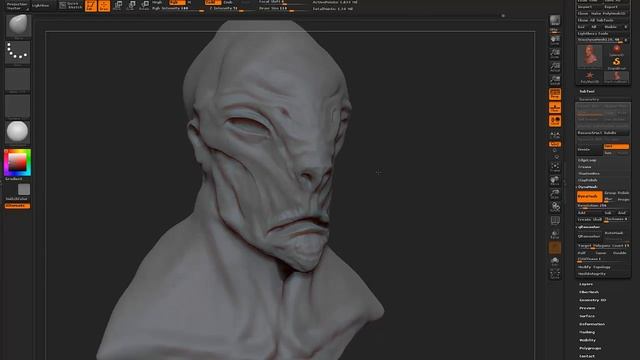Select the current alien bust tool thumbnail
This screenshot has height=360, width=640.
click(589, 56)
